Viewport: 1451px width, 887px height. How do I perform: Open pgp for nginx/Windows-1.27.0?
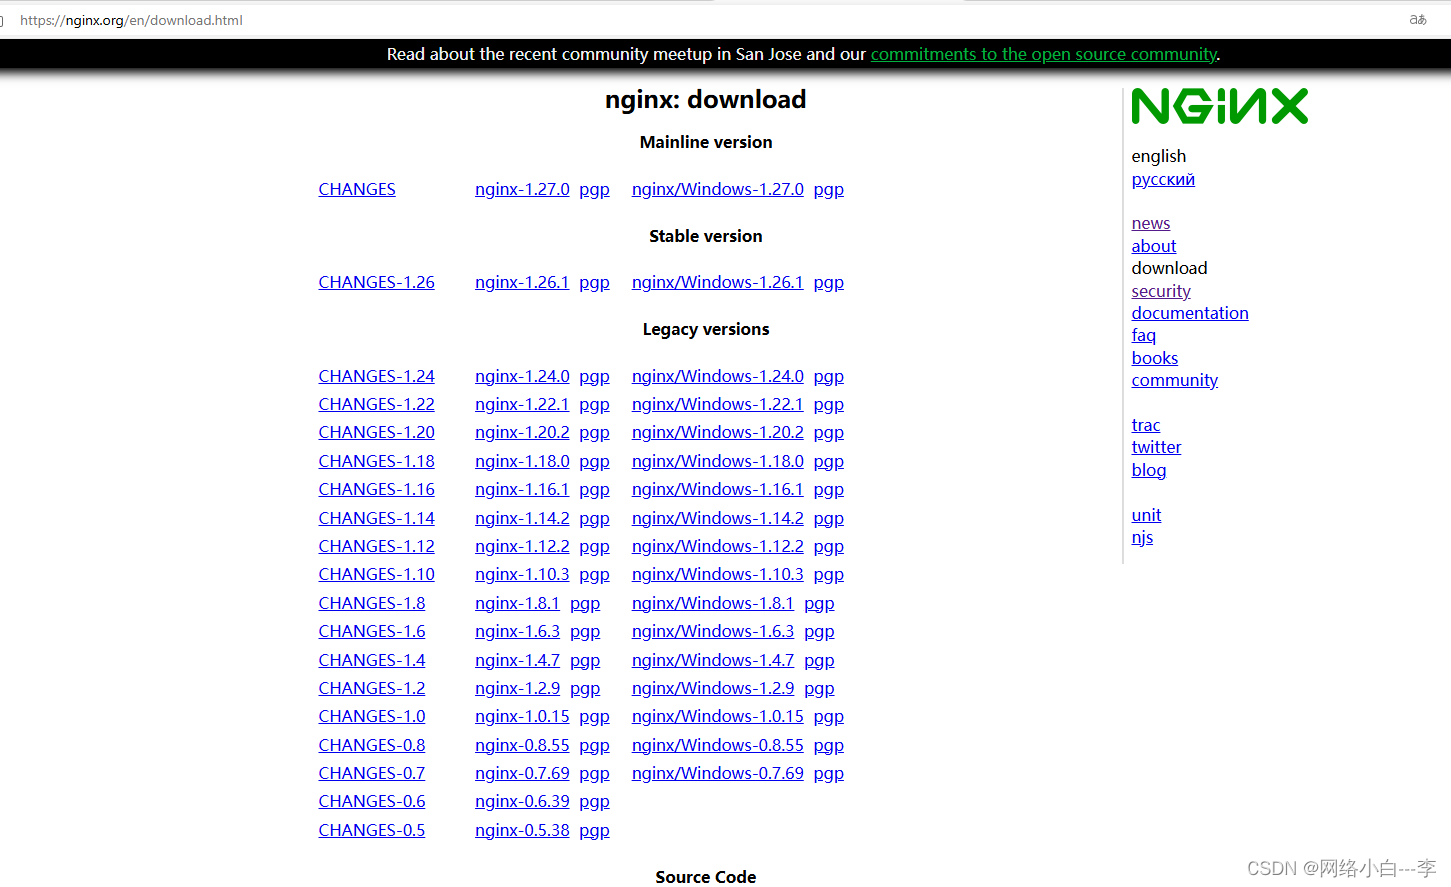coord(828,190)
